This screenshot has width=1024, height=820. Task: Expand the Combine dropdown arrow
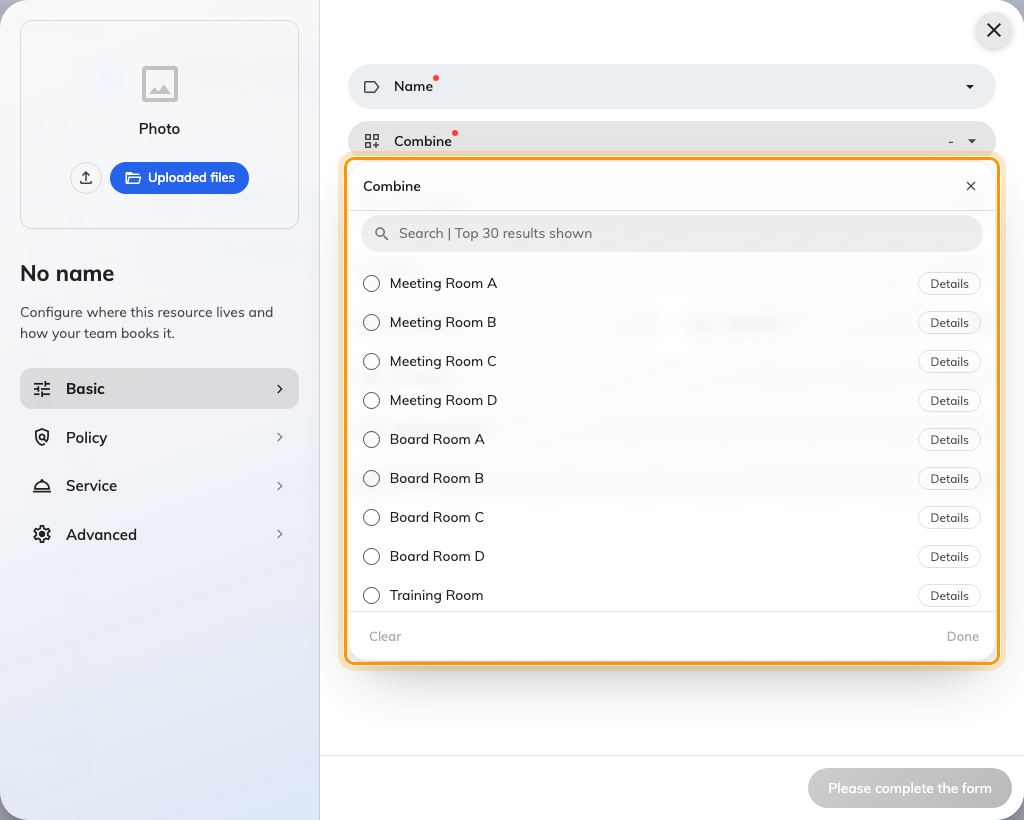(x=972, y=141)
